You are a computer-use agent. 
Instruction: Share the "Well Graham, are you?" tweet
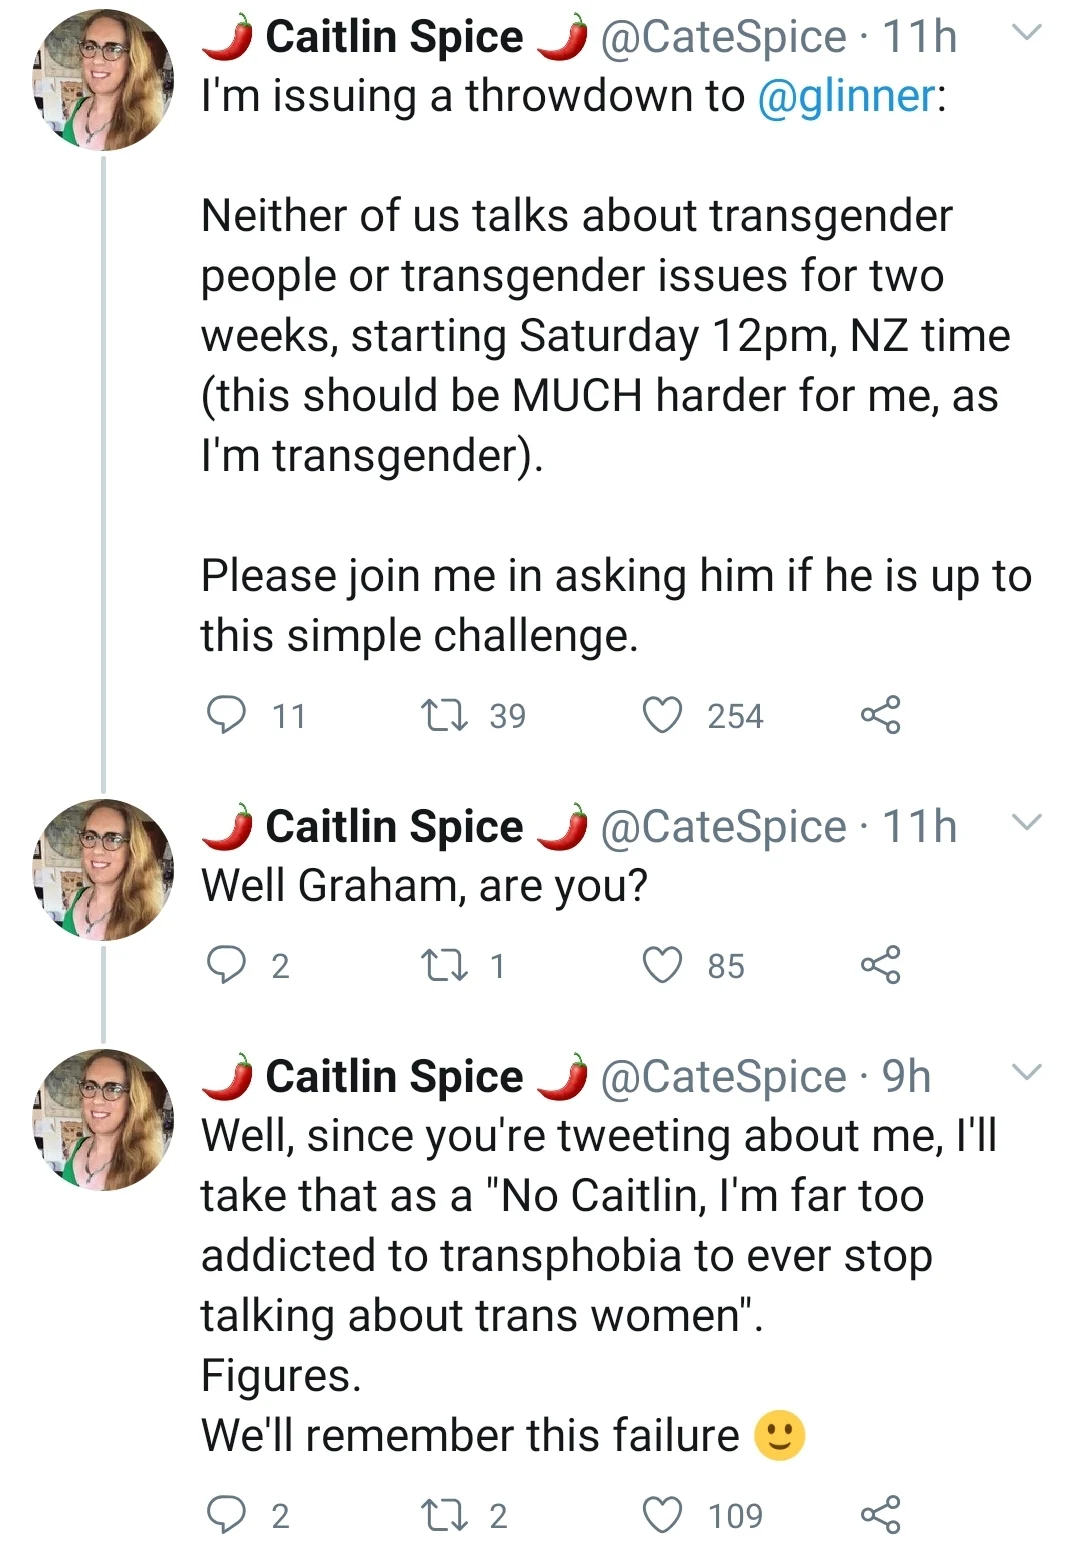tap(880, 965)
